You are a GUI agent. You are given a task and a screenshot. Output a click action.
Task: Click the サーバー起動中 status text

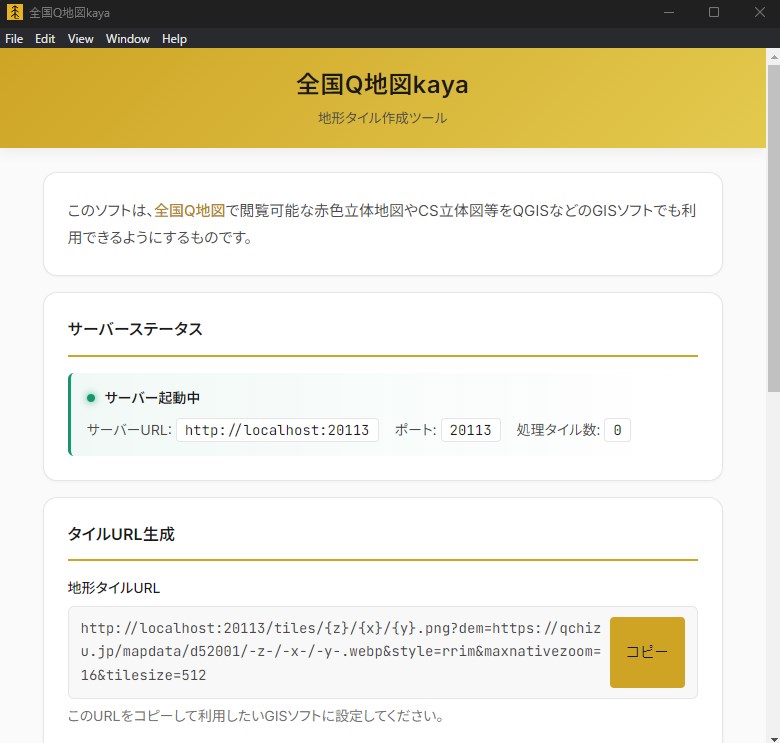[152, 398]
